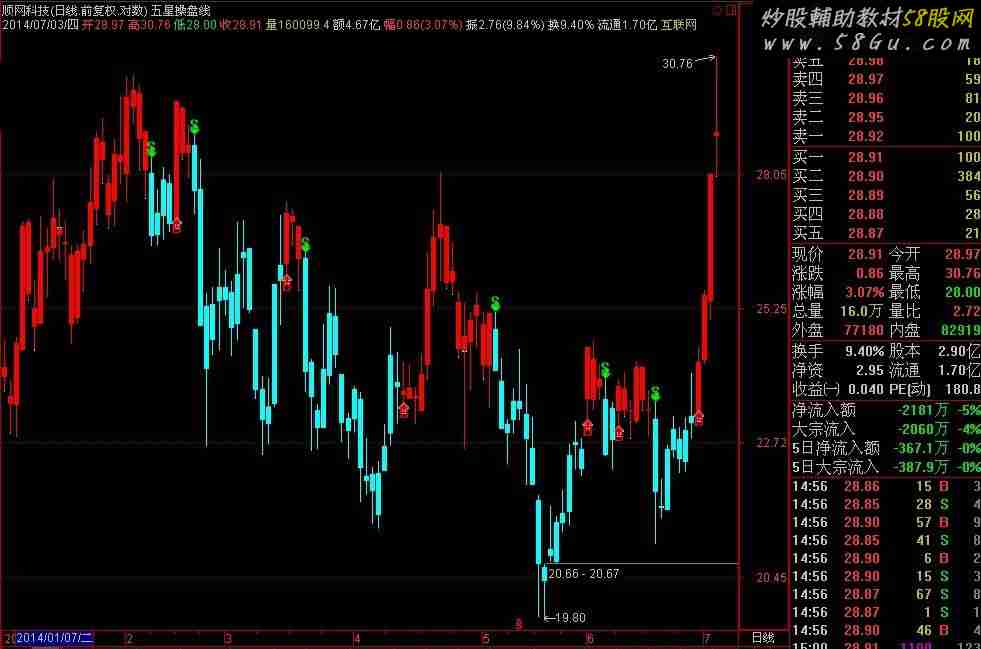Click the 日线 period tab below the chart
This screenshot has height=649, width=981.
point(763,637)
